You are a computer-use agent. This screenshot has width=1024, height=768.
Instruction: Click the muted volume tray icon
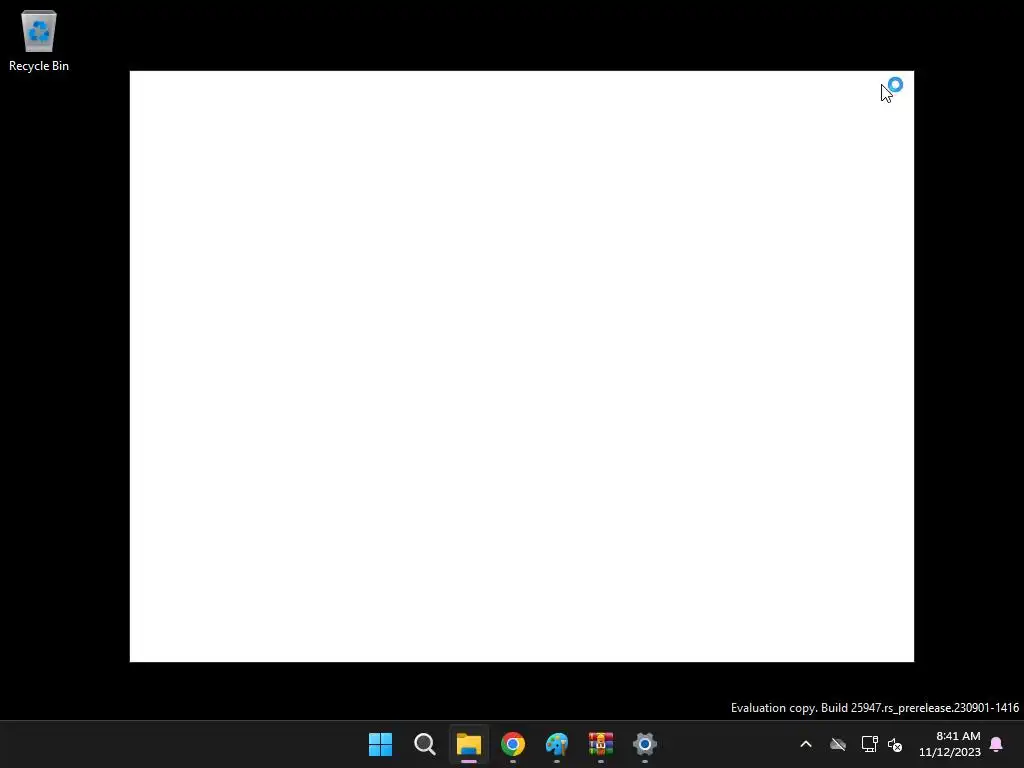click(895, 744)
